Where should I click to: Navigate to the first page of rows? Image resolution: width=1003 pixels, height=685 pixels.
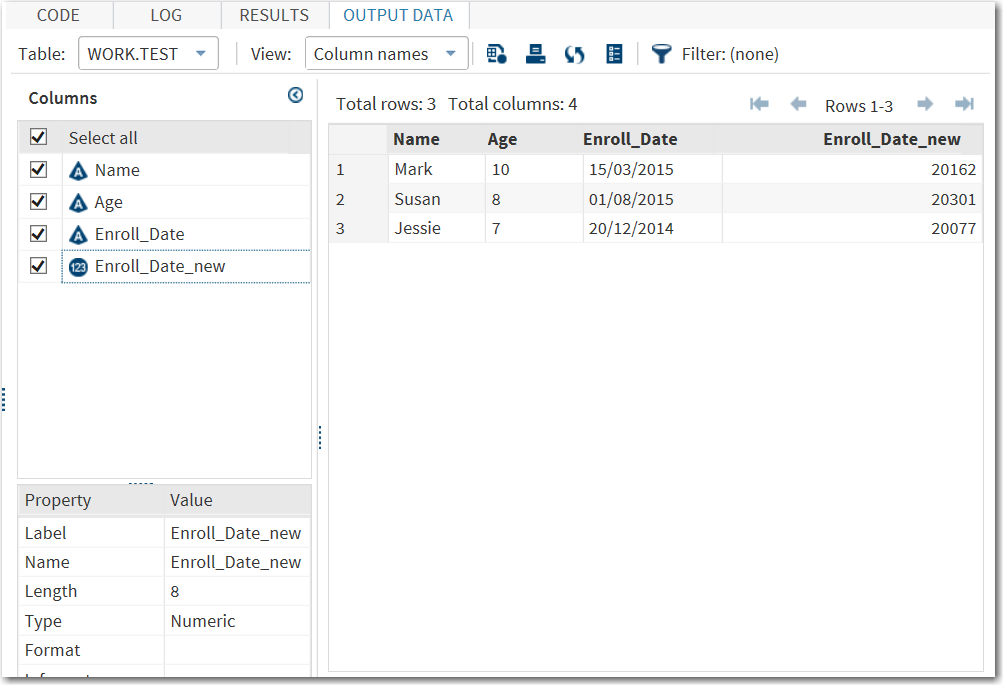tap(758, 104)
